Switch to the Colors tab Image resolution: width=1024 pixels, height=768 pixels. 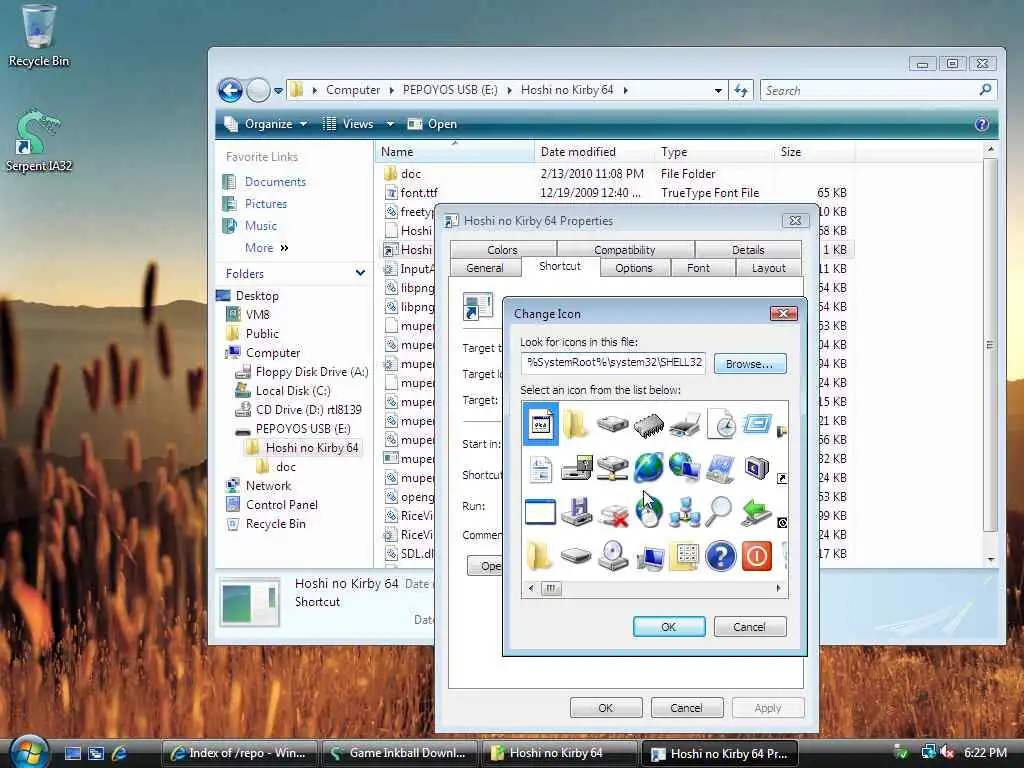click(502, 249)
